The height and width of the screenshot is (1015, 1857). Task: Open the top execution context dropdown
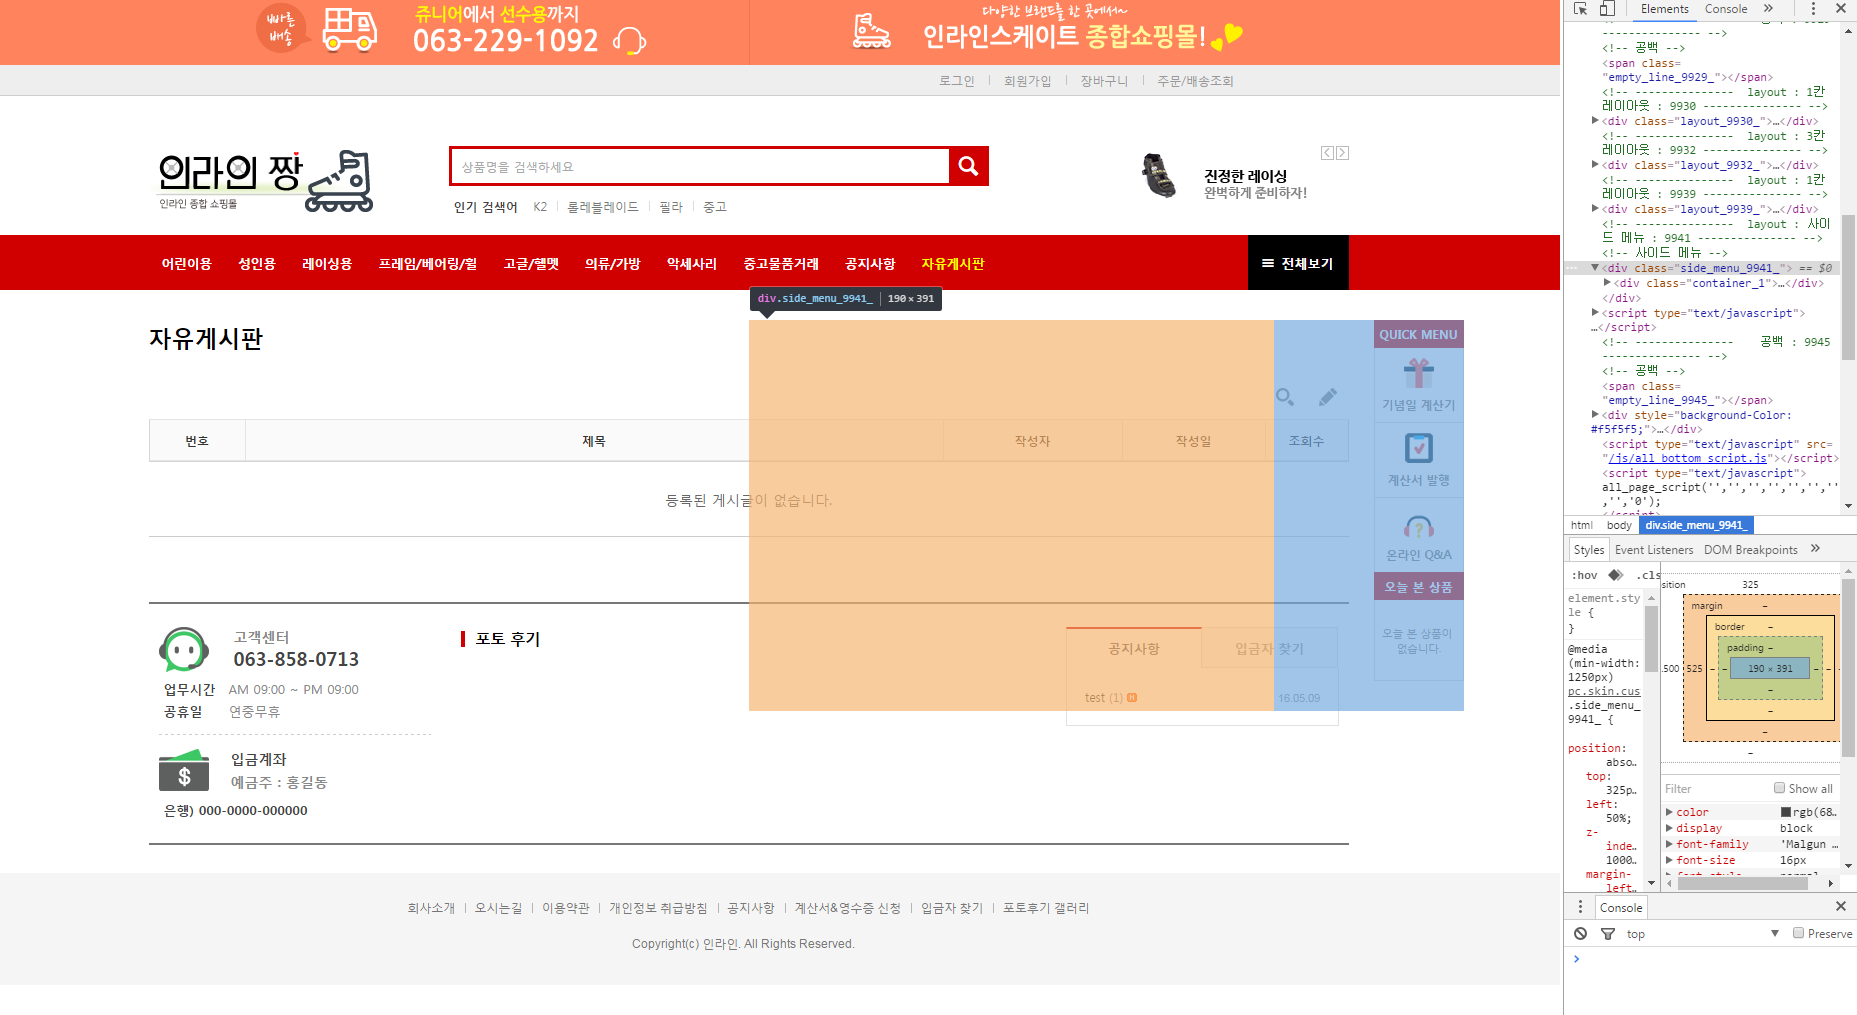1700,933
